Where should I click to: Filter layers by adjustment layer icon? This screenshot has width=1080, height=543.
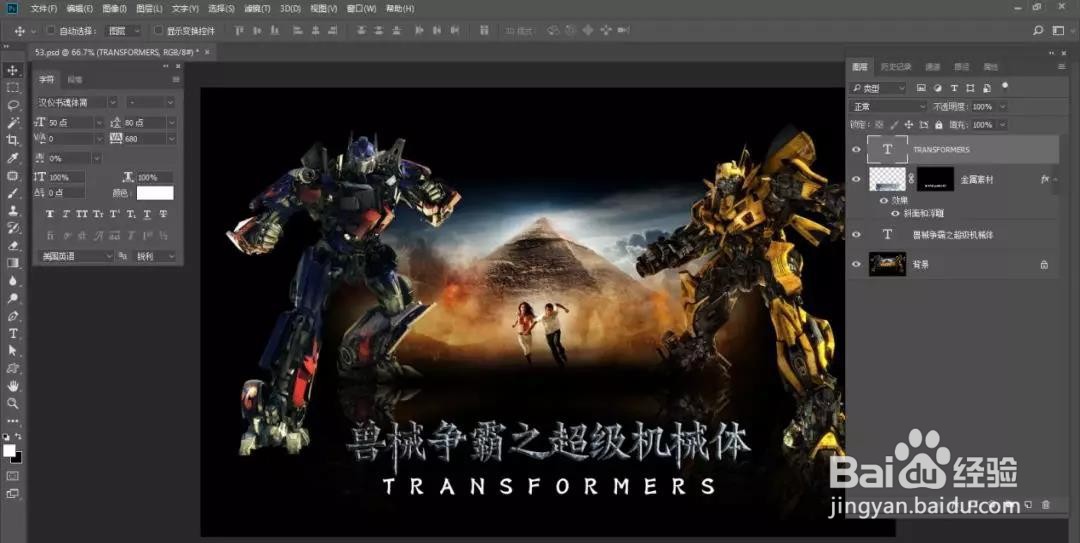pos(937,88)
